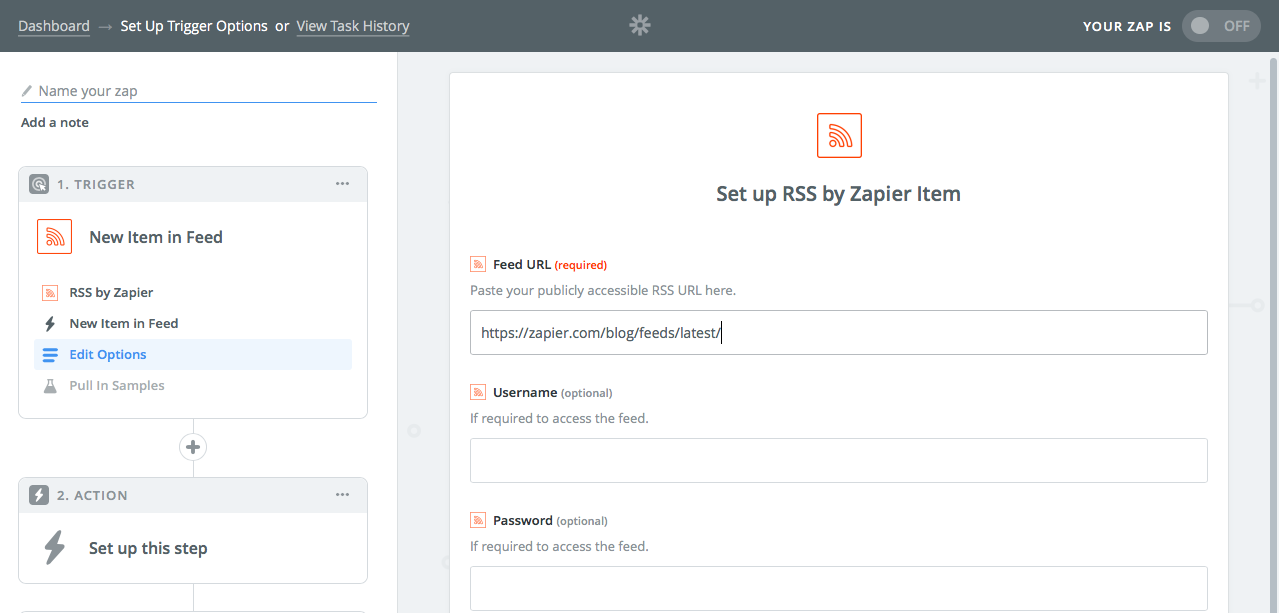Open the action step three-dots menu
The image size is (1279, 613).
[343, 495]
